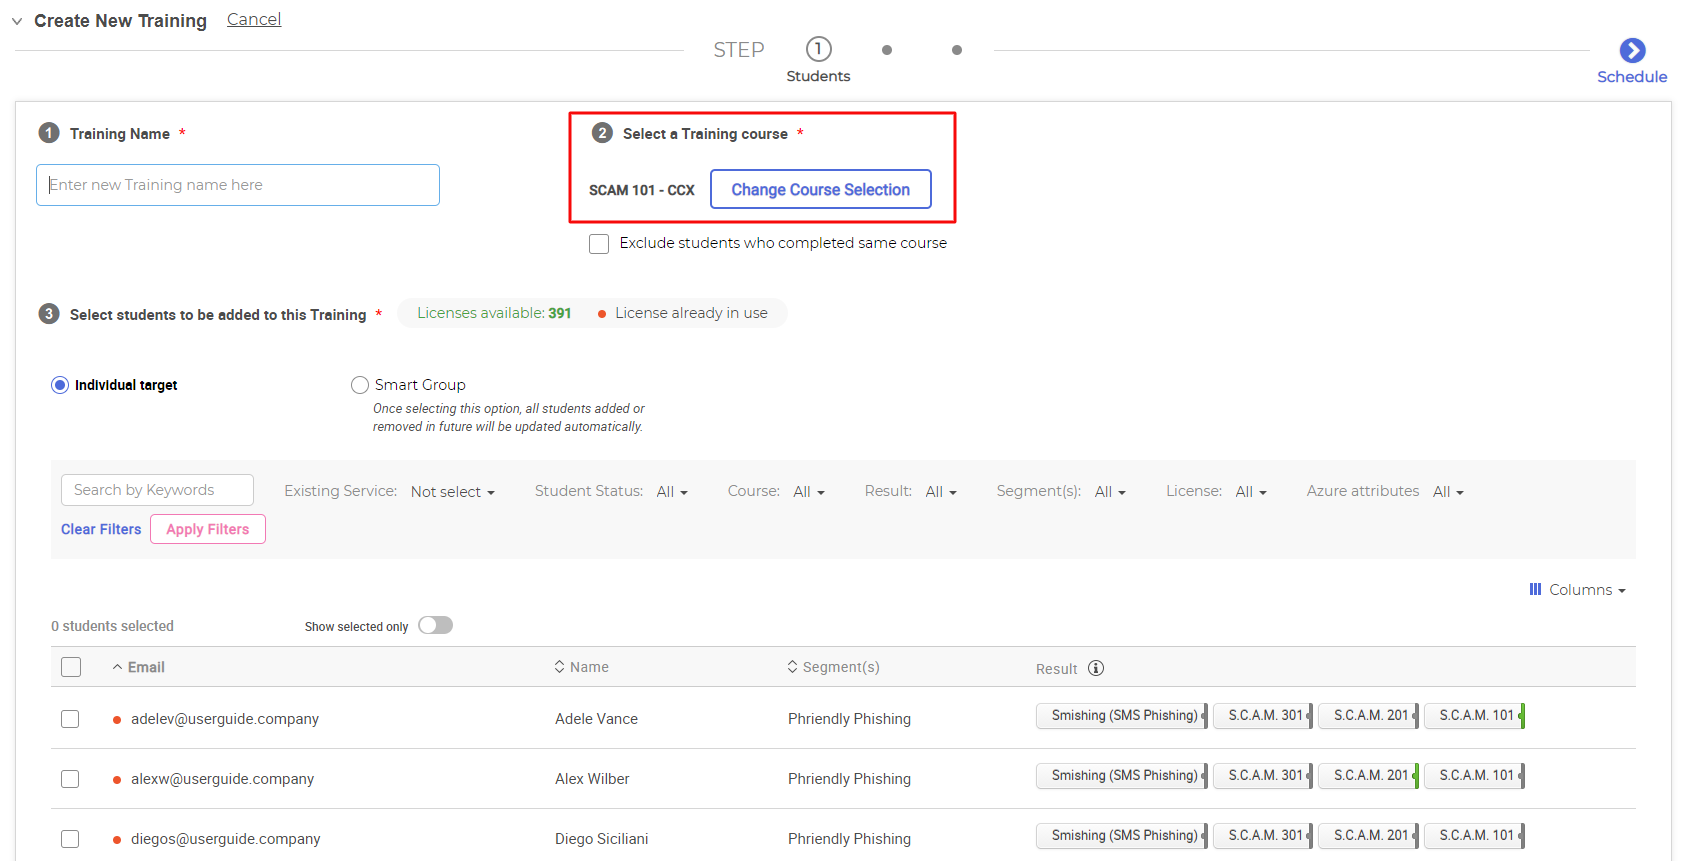Click Alex Wilber's S.C.A.M. 101 result tag
The height and width of the screenshot is (861, 1686).
click(x=1475, y=776)
